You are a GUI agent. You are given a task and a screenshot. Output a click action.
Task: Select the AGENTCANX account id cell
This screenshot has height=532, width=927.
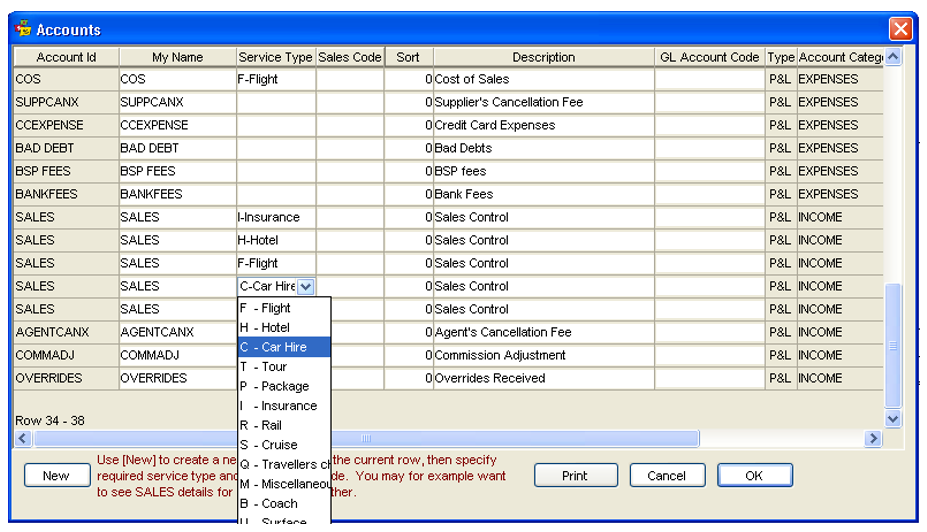pyautogui.click(x=66, y=332)
